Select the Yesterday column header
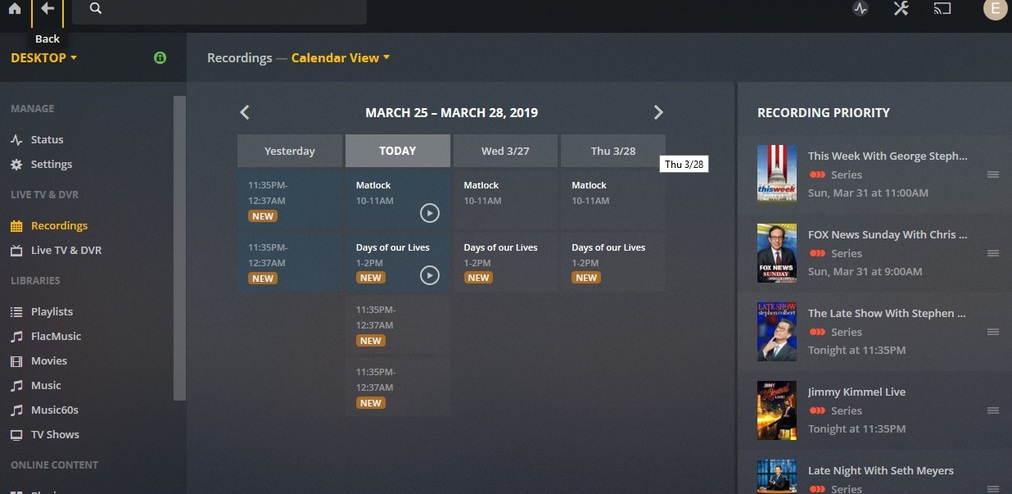 [290, 150]
